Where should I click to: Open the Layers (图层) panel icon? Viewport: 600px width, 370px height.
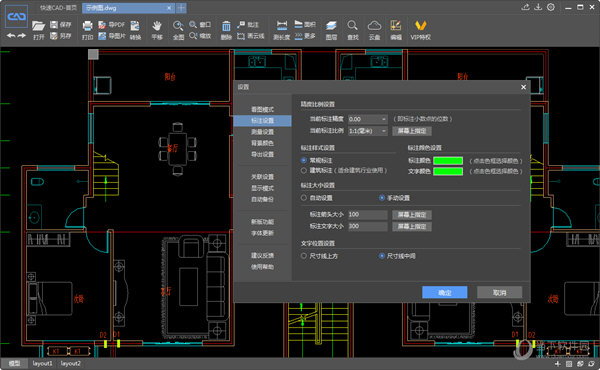331,26
